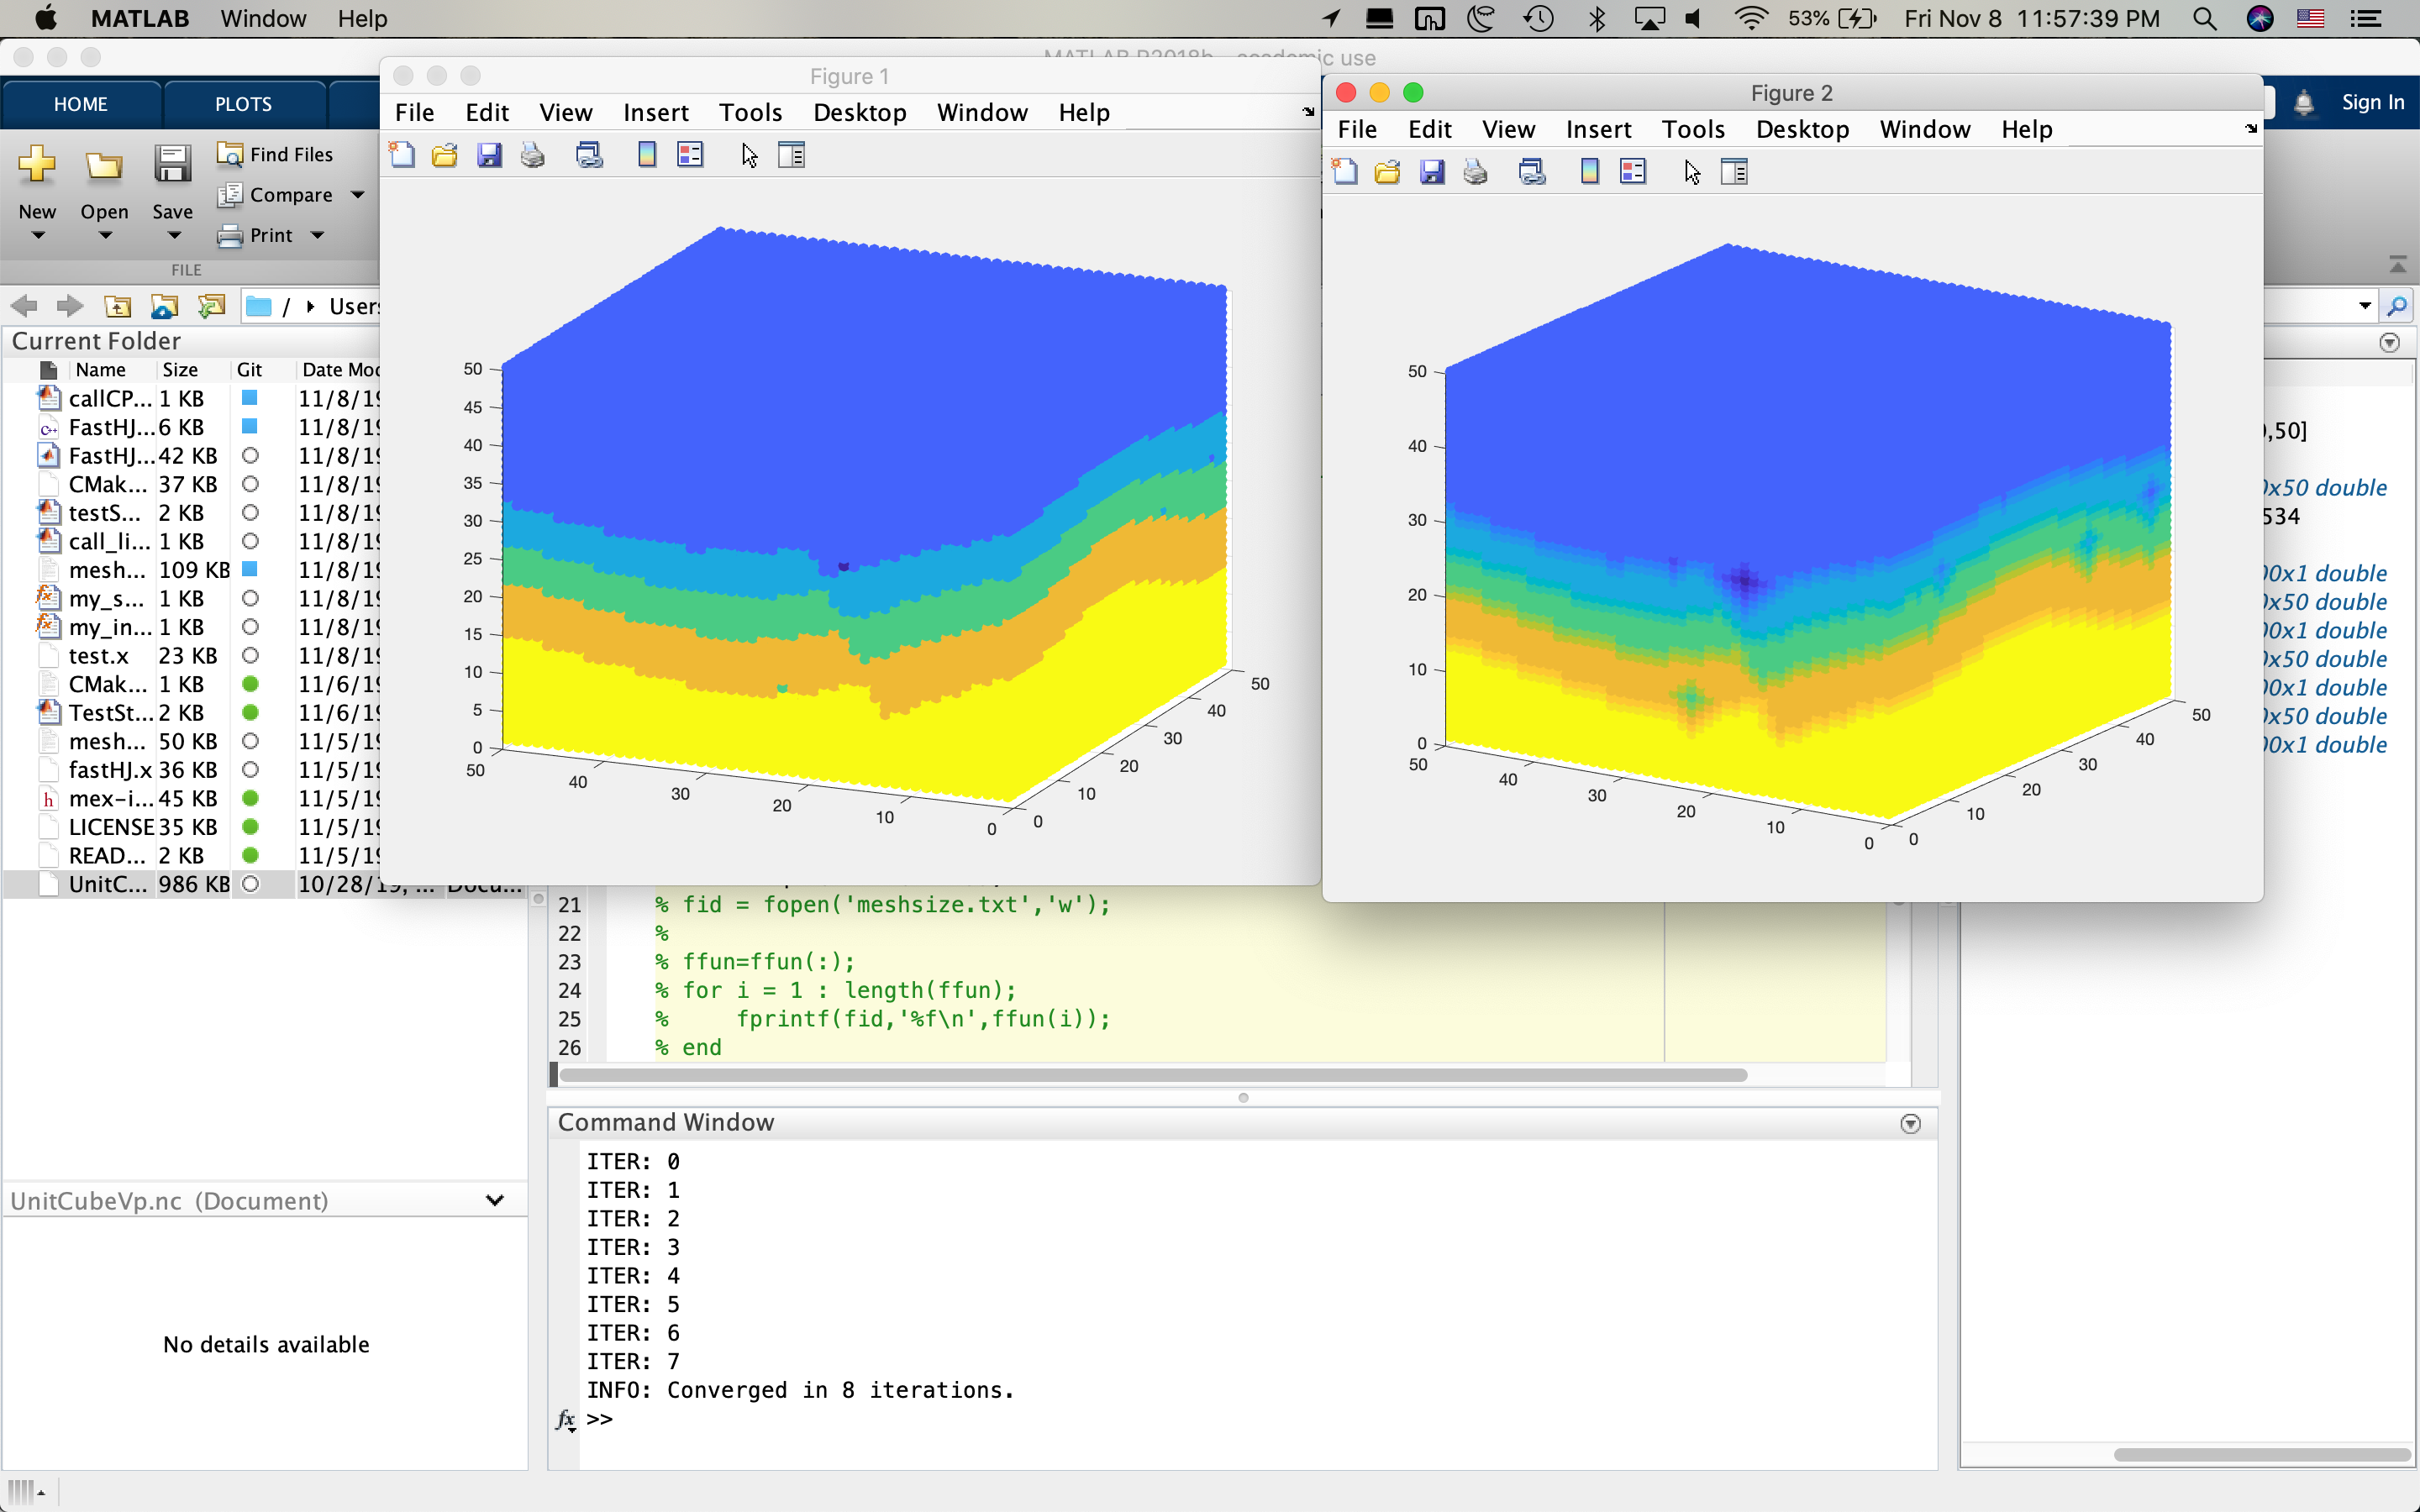Click Link Plot icon in Figure 1

point(589,155)
